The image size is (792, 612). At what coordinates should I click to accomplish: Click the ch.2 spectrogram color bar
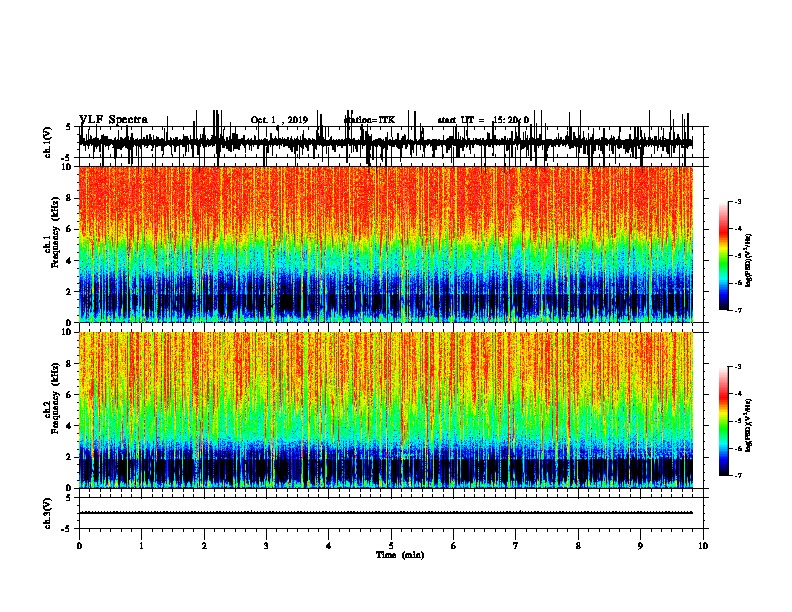click(723, 421)
